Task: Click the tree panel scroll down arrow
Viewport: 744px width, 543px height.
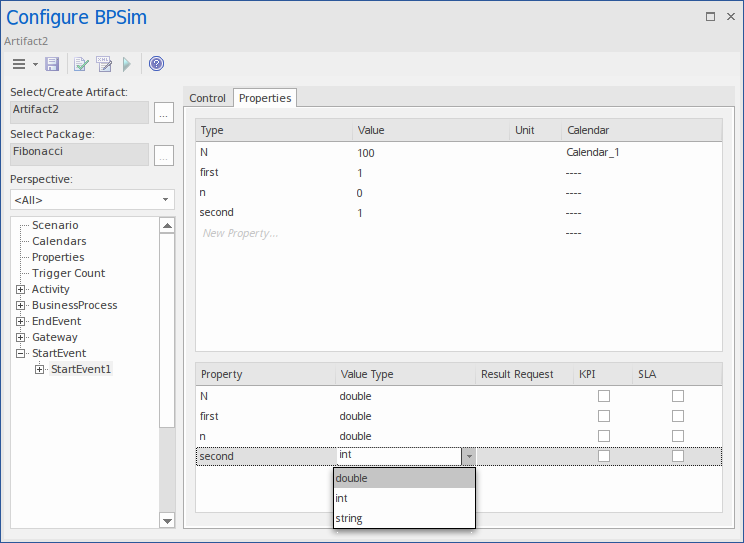Action: click(167, 520)
